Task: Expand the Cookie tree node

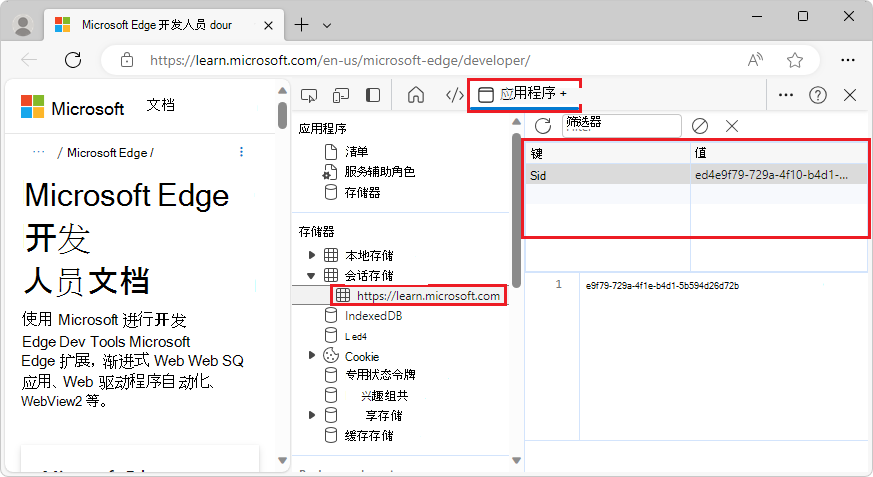Action: pyautogui.click(x=312, y=355)
